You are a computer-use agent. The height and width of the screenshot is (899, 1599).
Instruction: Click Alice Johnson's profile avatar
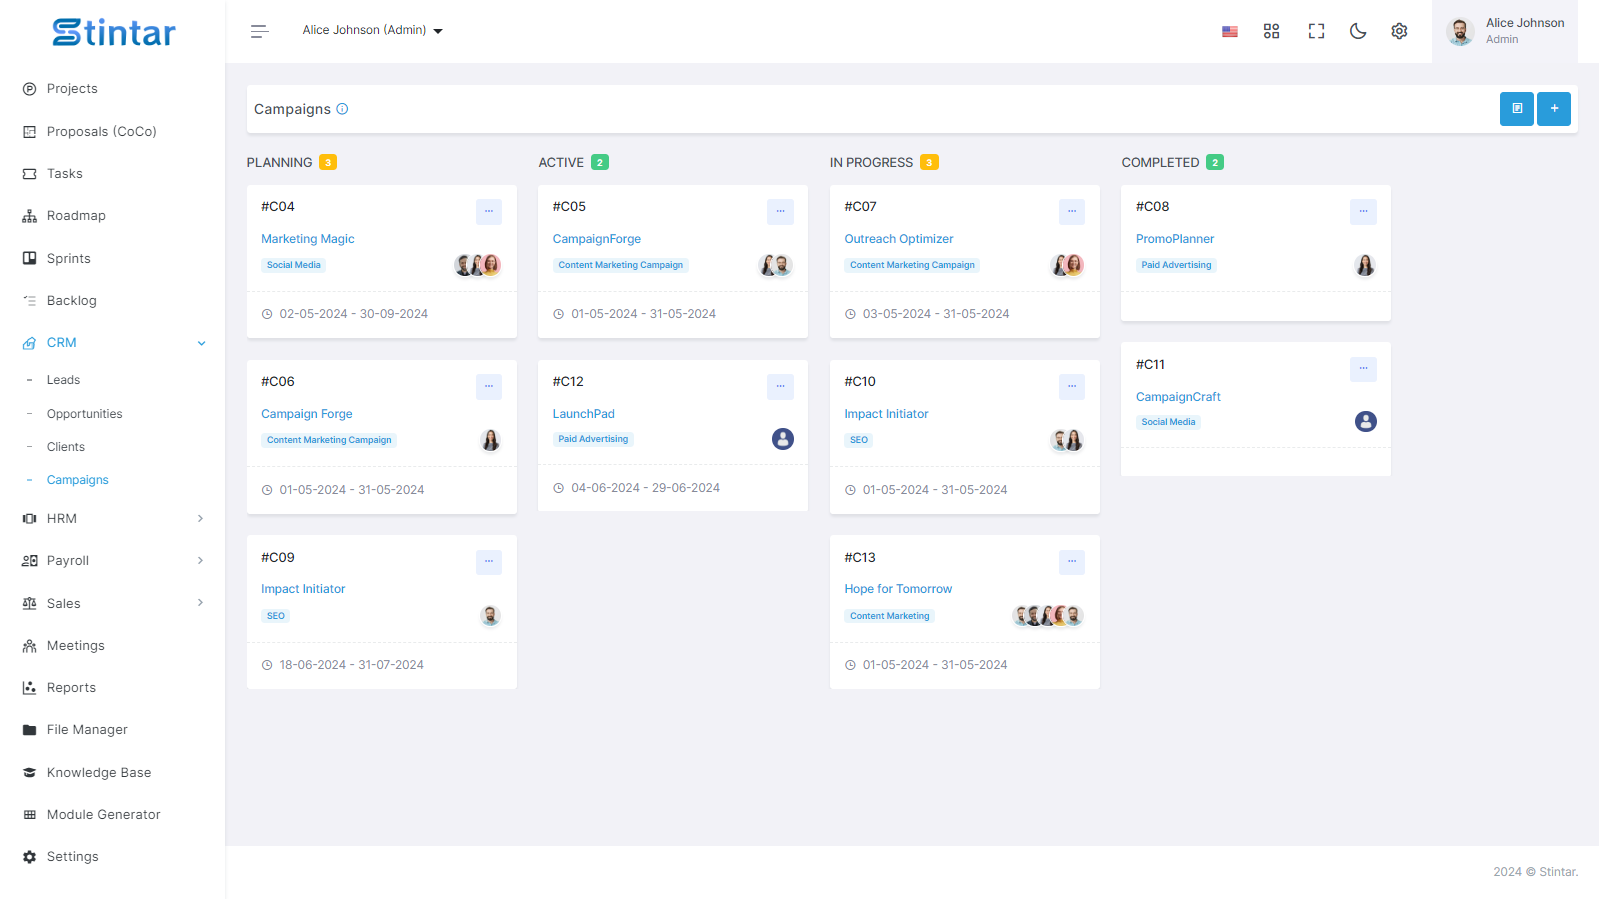(1460, 31)
